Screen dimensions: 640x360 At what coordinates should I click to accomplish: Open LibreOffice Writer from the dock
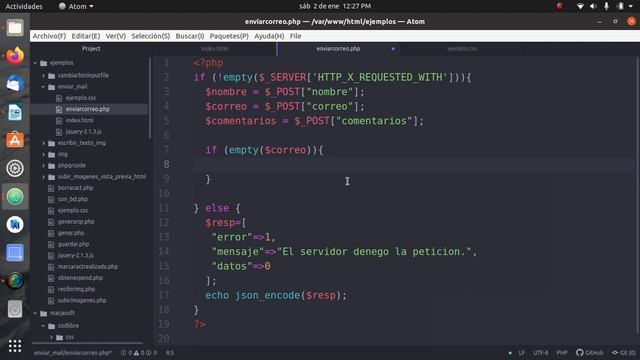(15, 112)
